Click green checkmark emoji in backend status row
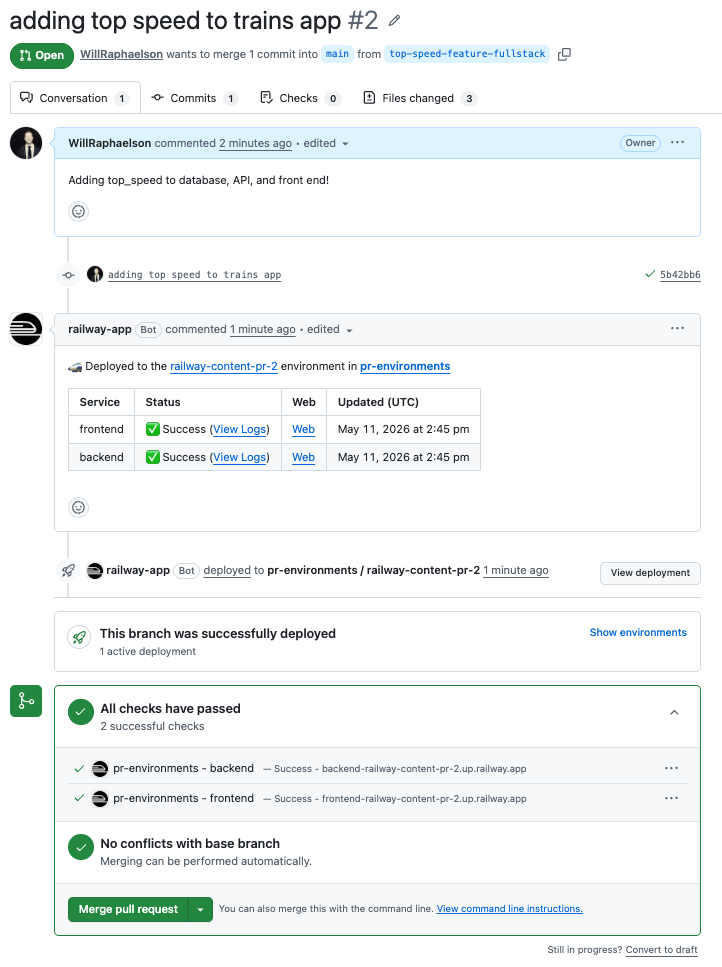Image resolution: width=722 pixels, height=967 pixels. point(152,457)
